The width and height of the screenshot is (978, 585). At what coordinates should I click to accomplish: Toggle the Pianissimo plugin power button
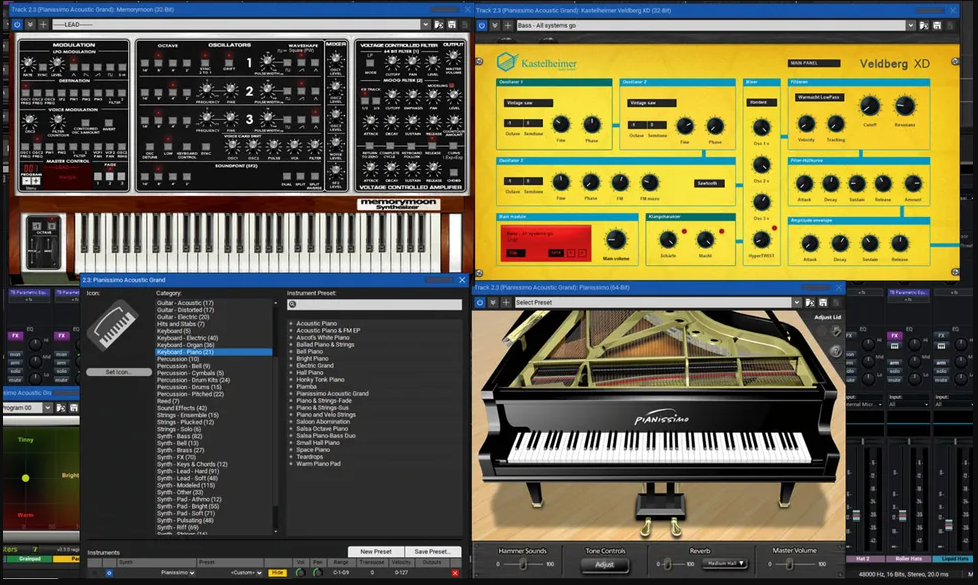coord(481,302)
